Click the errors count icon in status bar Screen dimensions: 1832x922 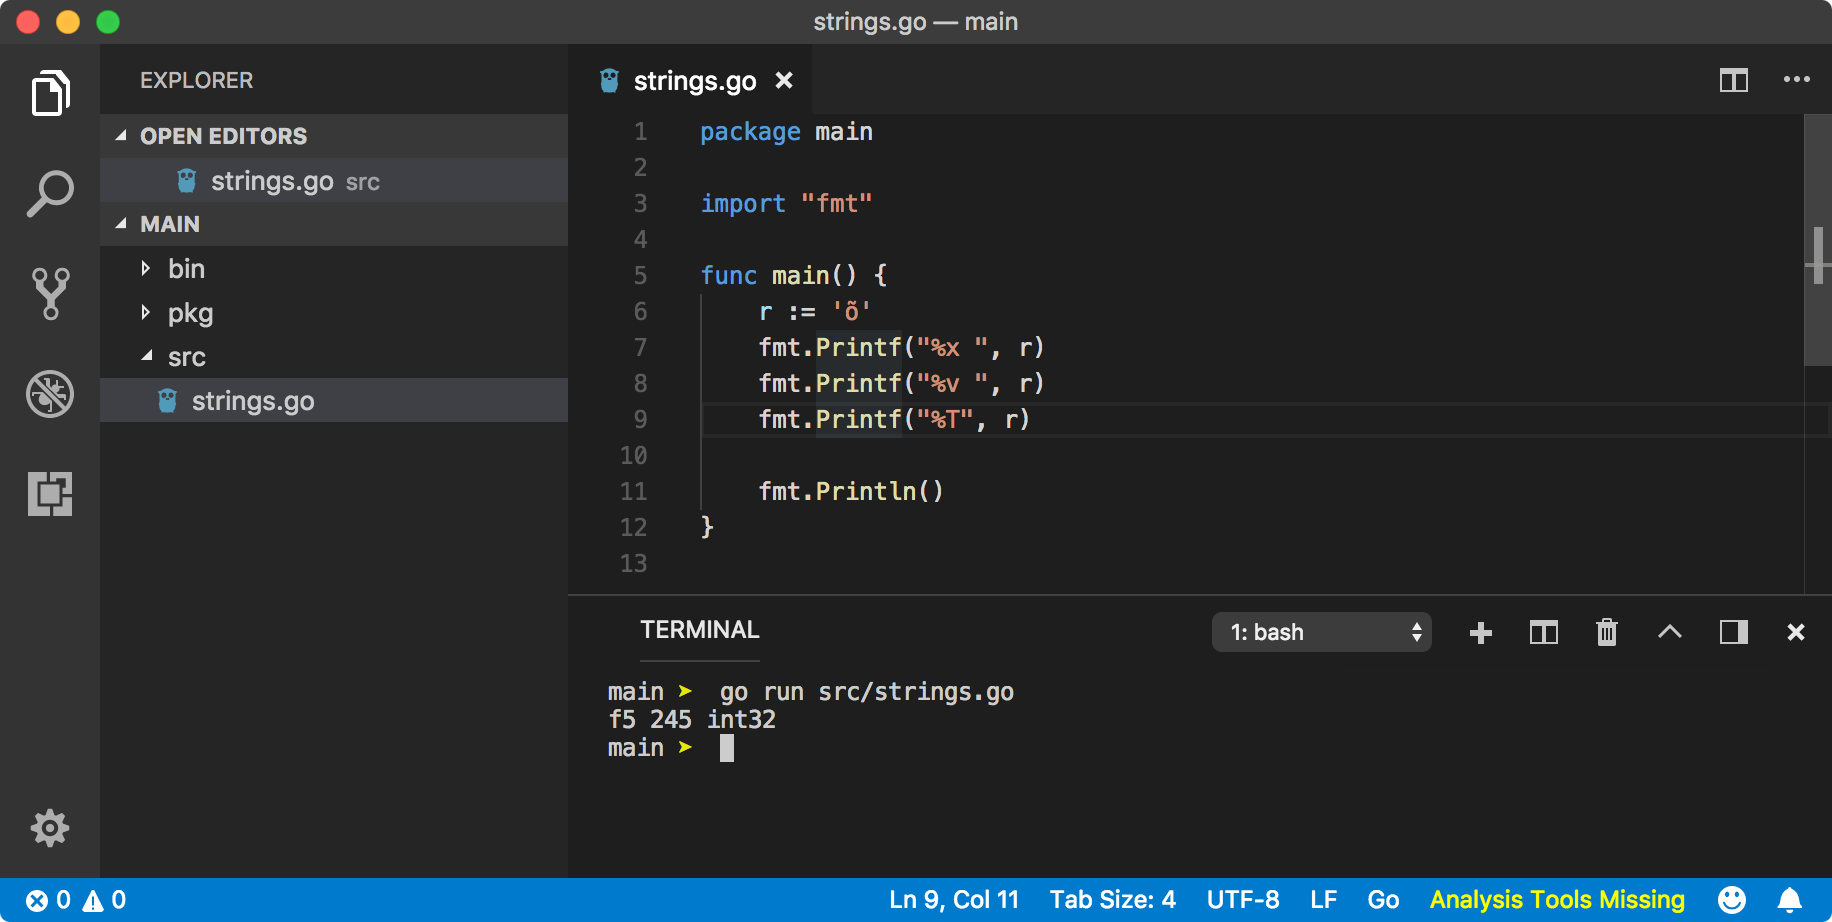(x=37, y=900)
